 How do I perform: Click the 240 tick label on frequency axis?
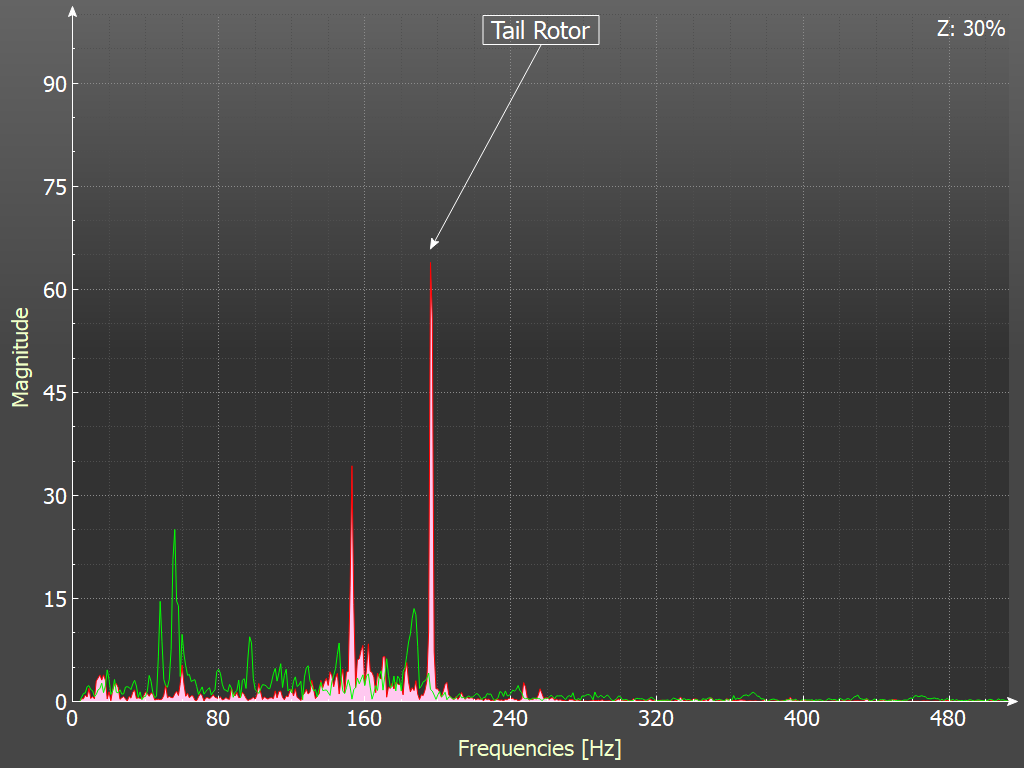[x=510, y=719]
